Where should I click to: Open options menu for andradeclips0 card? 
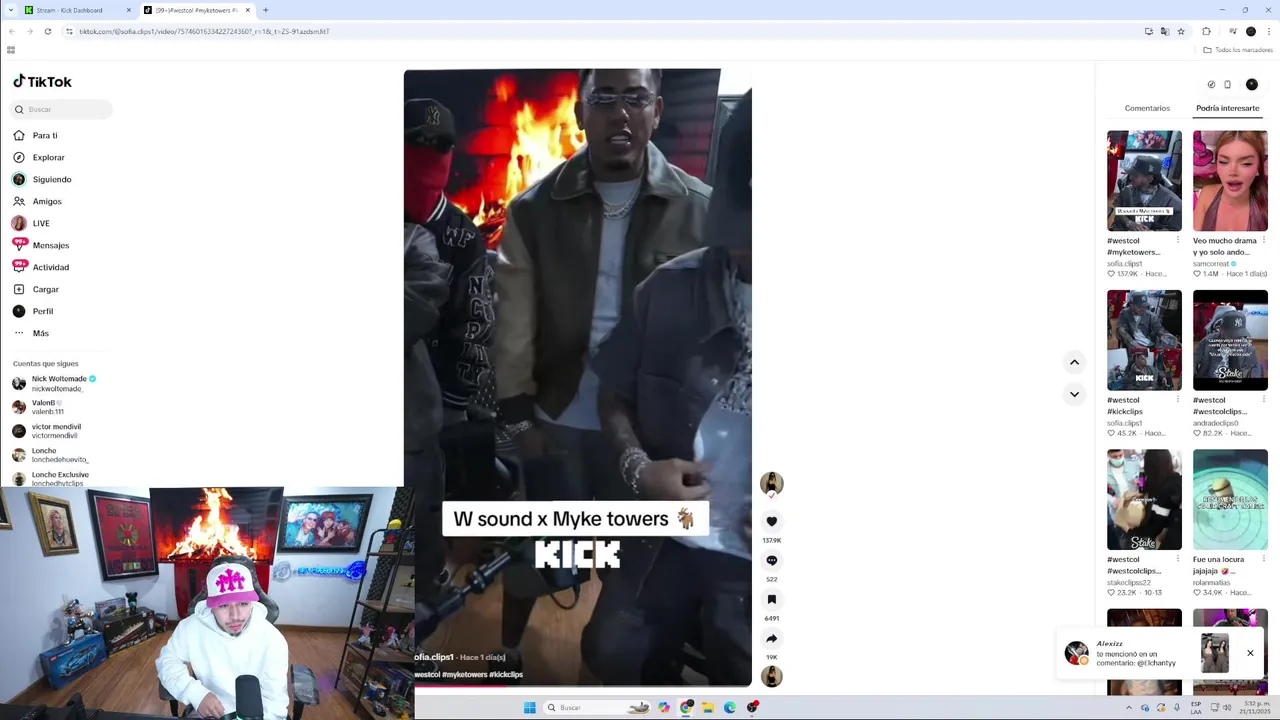pos(1263,399)
